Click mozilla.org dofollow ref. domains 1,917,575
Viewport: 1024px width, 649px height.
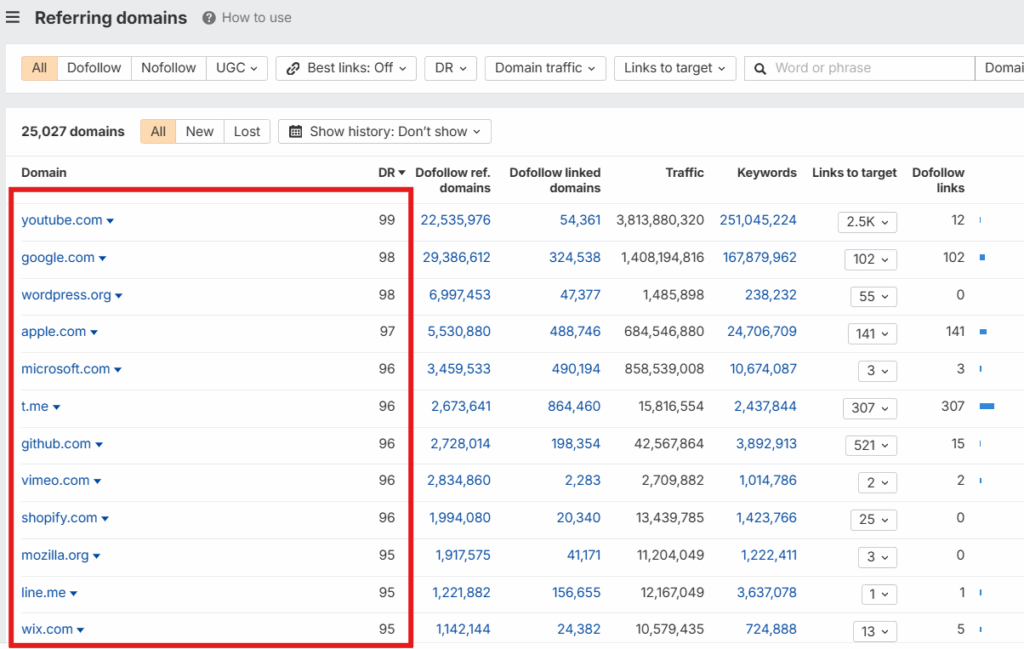click(x=463, y=555)
